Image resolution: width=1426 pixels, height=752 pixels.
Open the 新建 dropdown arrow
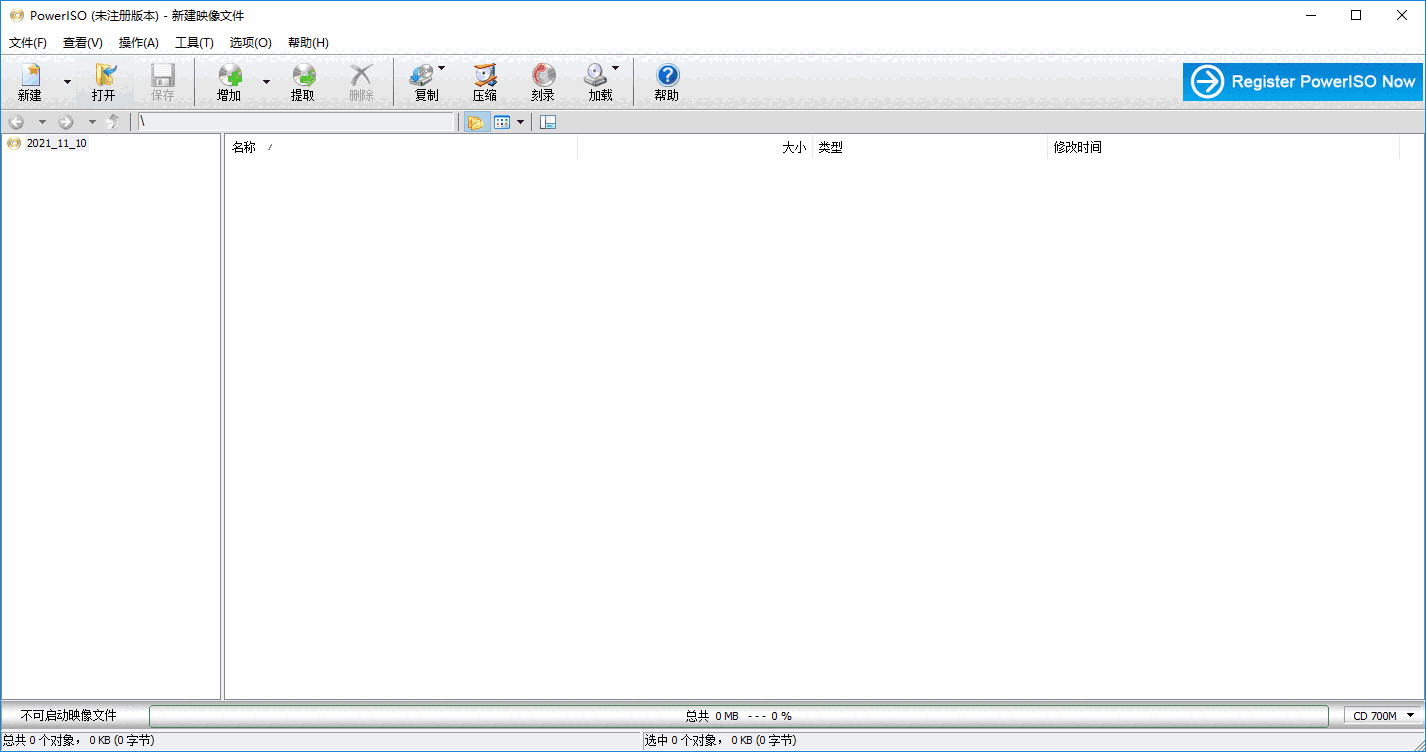point(66,80)
